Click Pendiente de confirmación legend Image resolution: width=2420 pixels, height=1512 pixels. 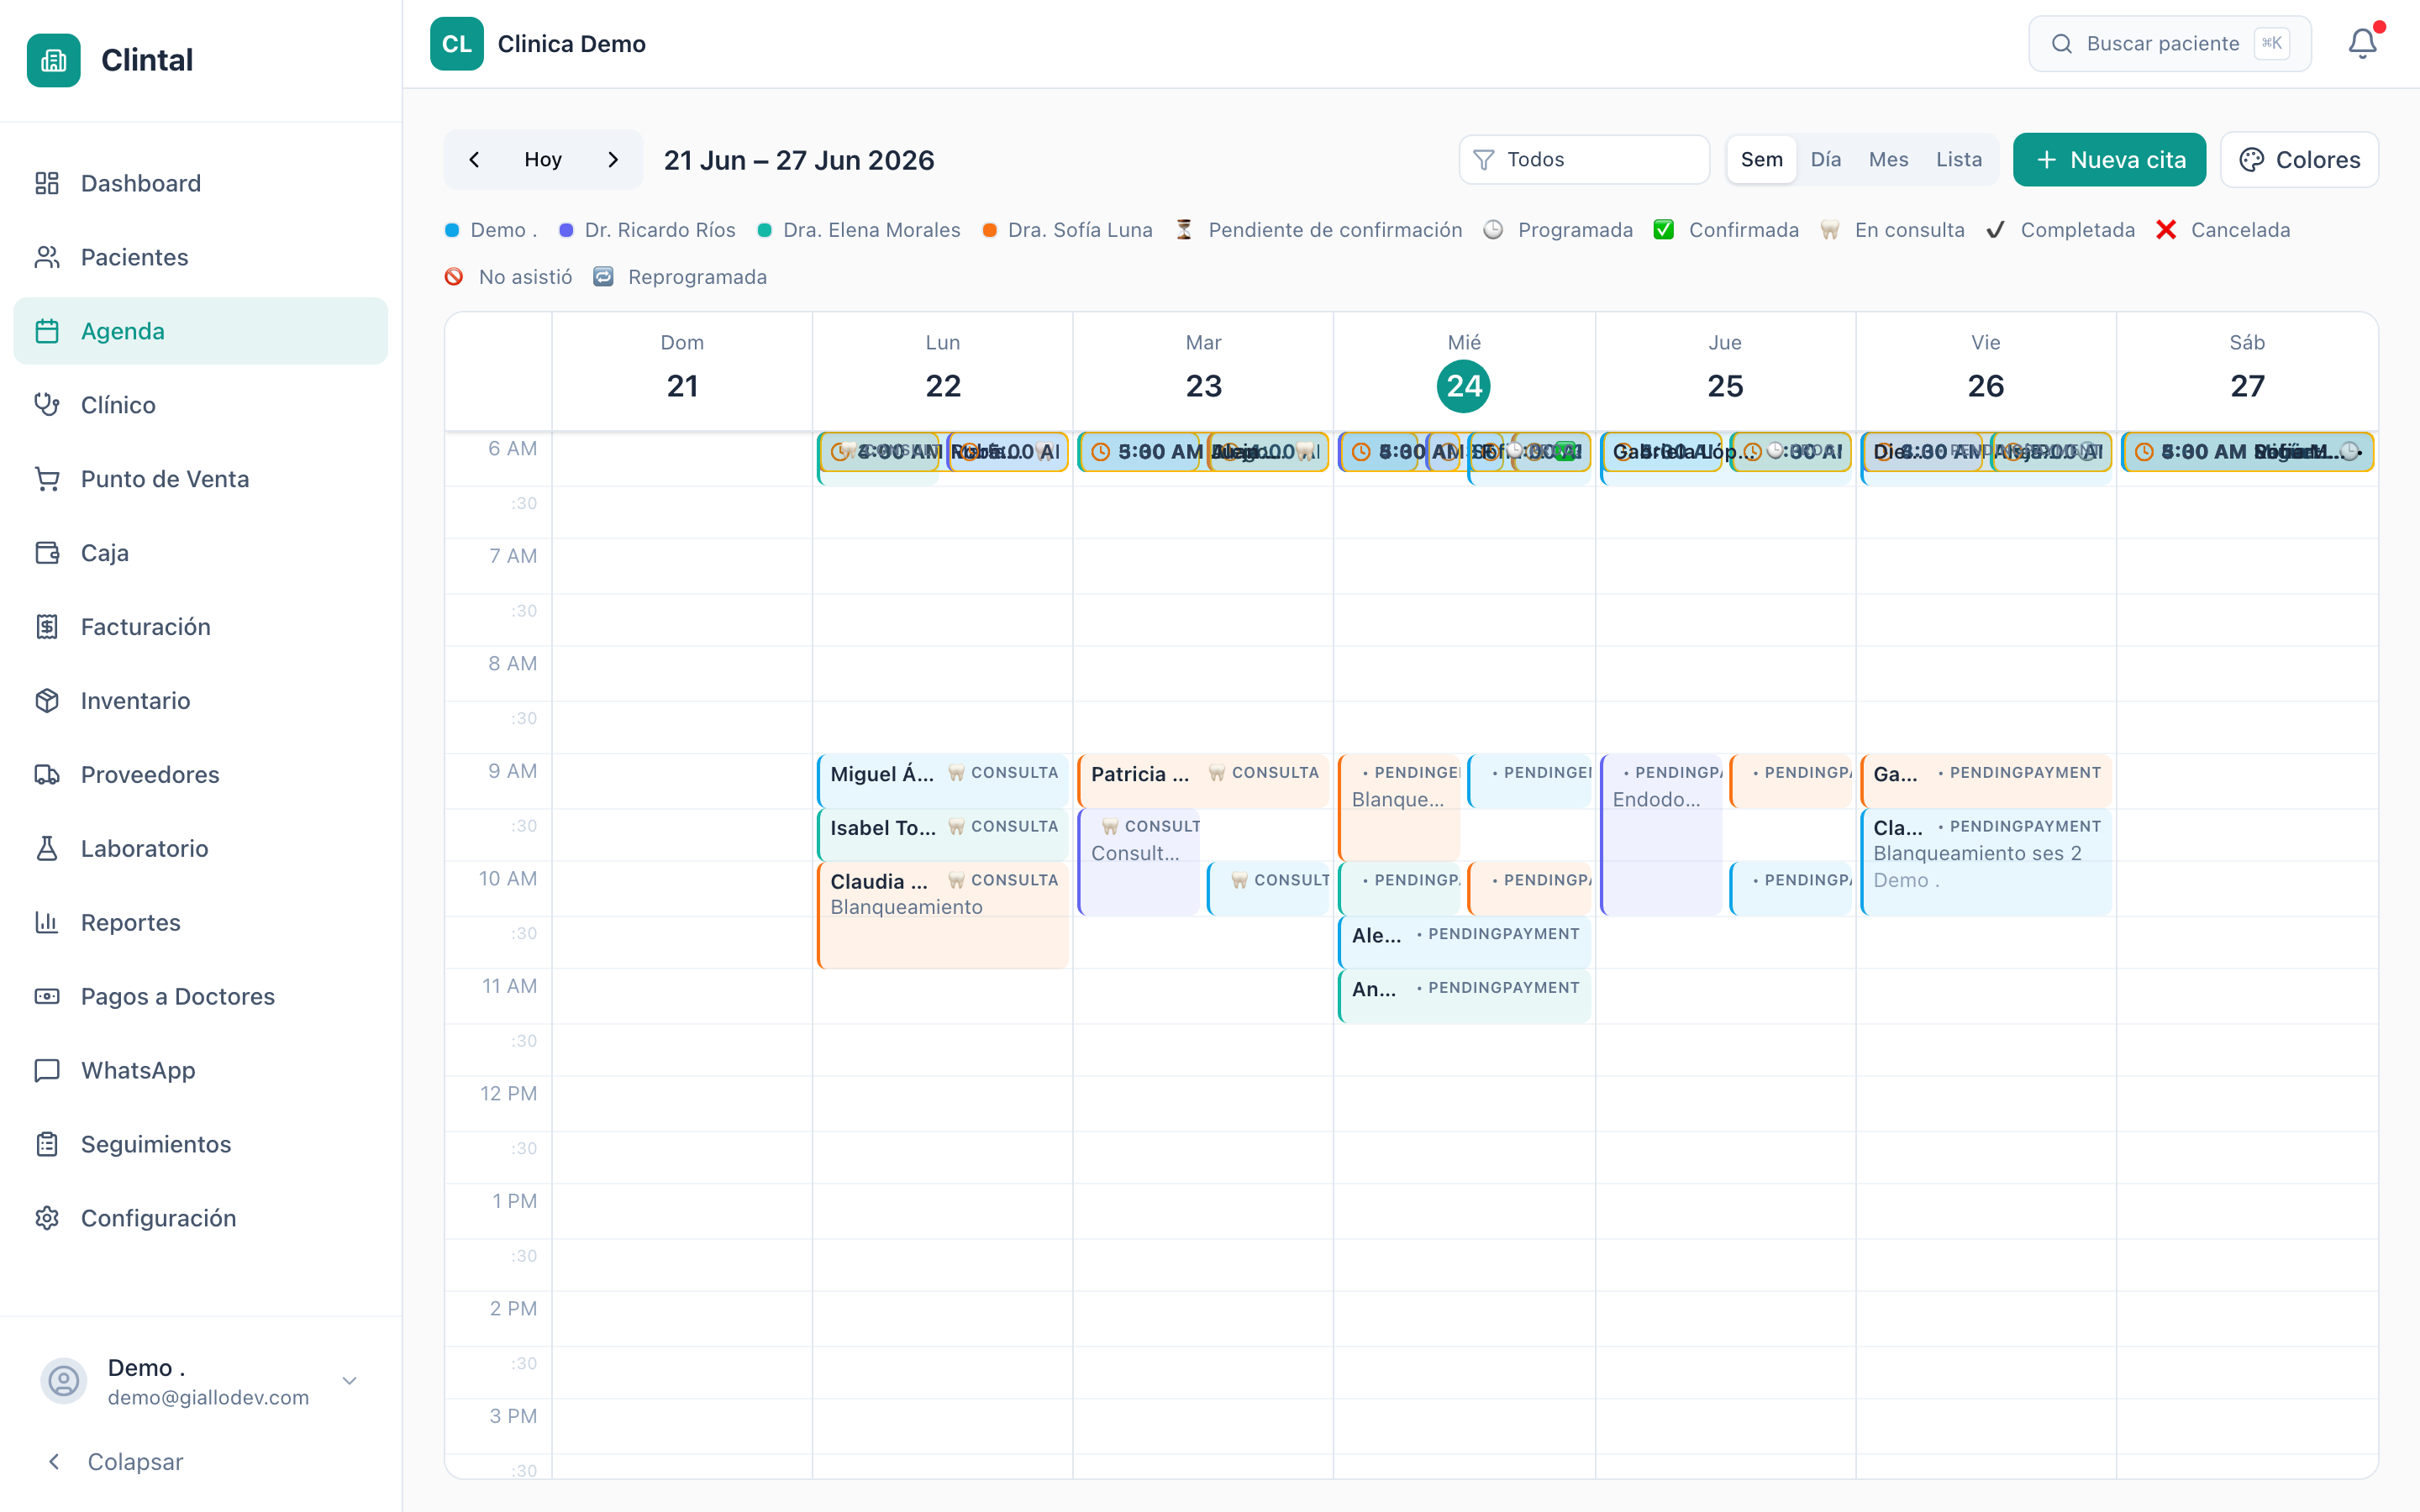point(1319,230)
